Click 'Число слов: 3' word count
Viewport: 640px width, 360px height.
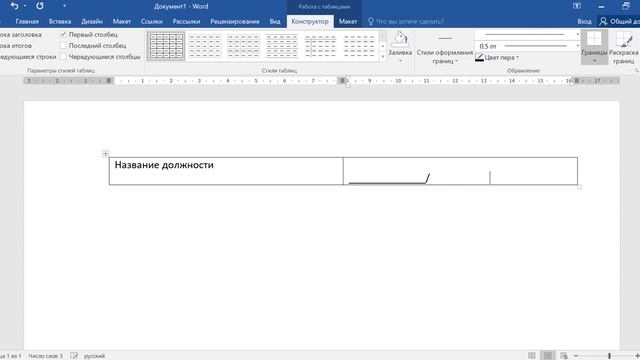(x=46, y=356)
